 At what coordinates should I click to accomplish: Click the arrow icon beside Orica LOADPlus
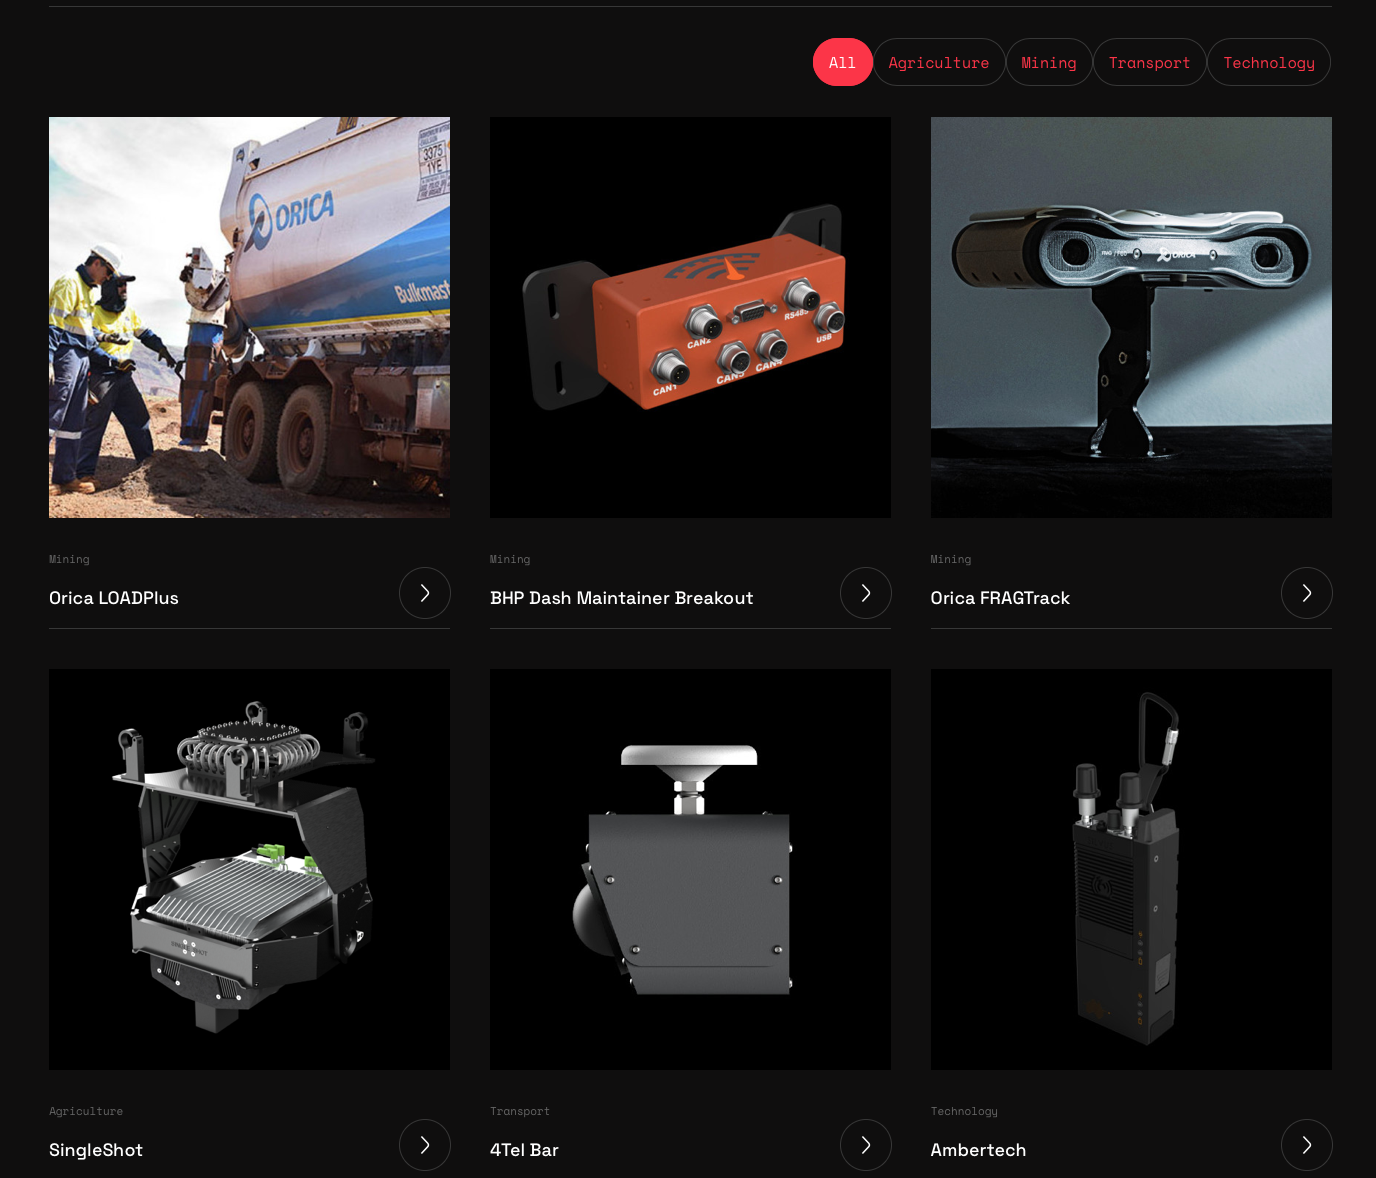pos(424,593)
